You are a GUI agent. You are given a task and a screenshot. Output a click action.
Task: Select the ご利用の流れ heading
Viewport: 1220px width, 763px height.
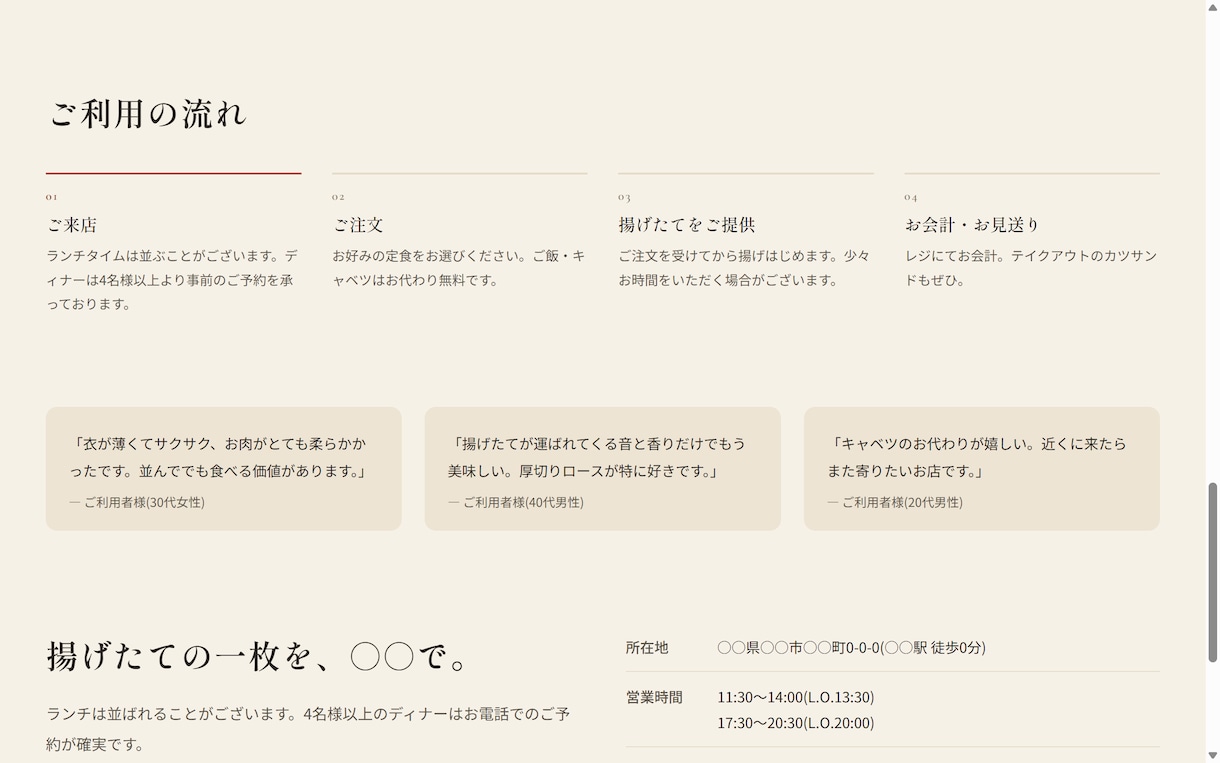(x=147, y=113)
